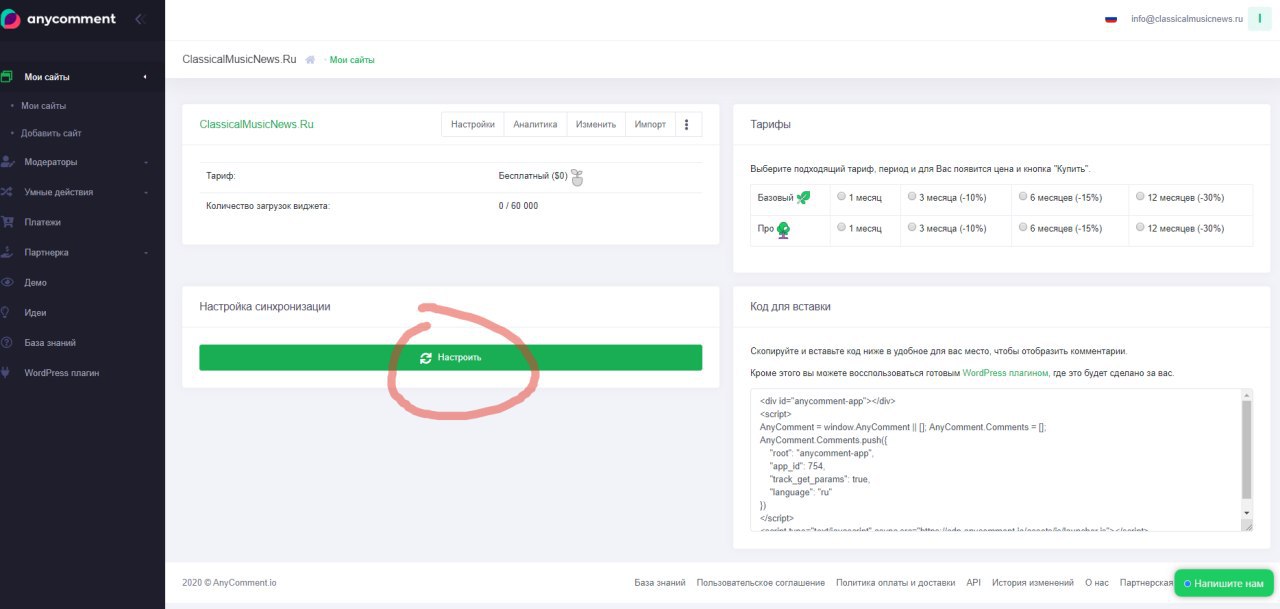This screenshot has width=1280, height=609.
Task: Click the code box scroll-down arrow
Action: point(1246,513)
